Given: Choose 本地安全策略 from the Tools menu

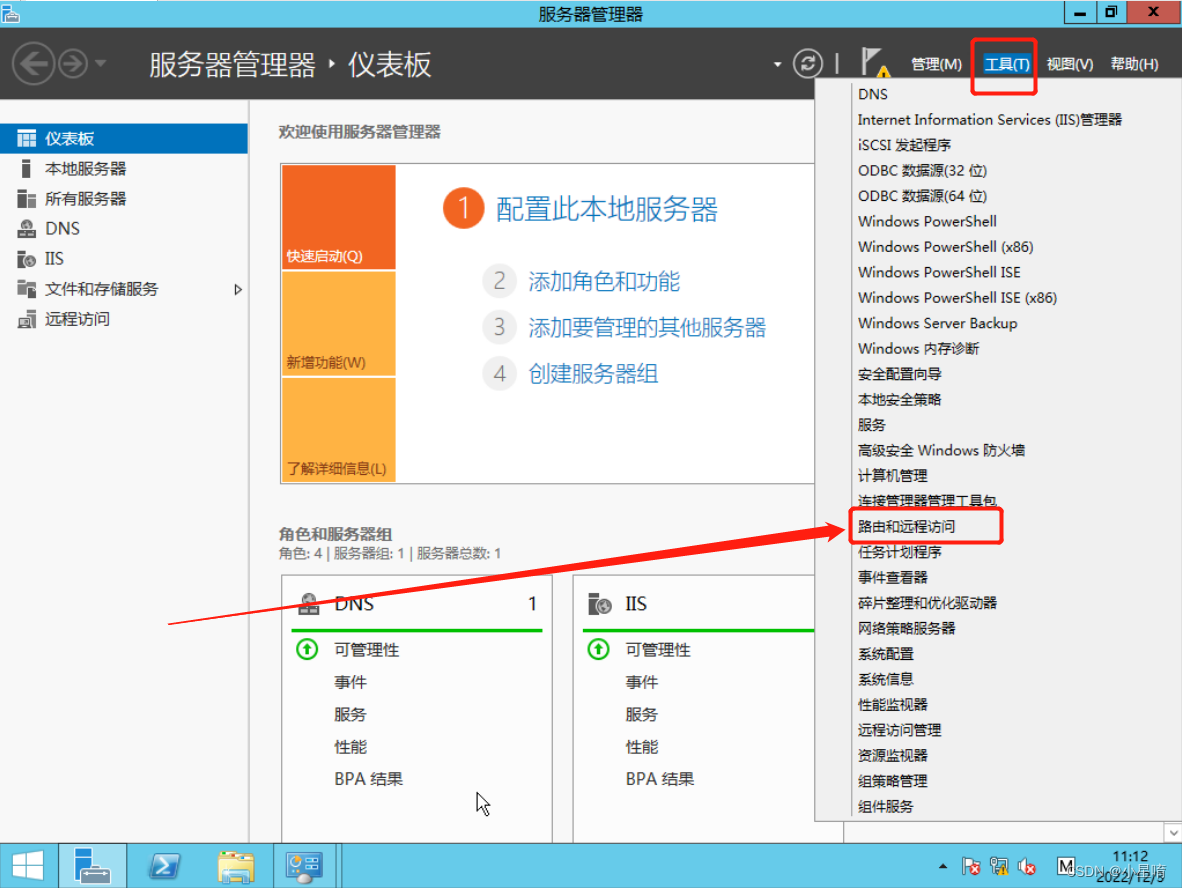Looking at the screenshot, I should [x=899, y=400].
